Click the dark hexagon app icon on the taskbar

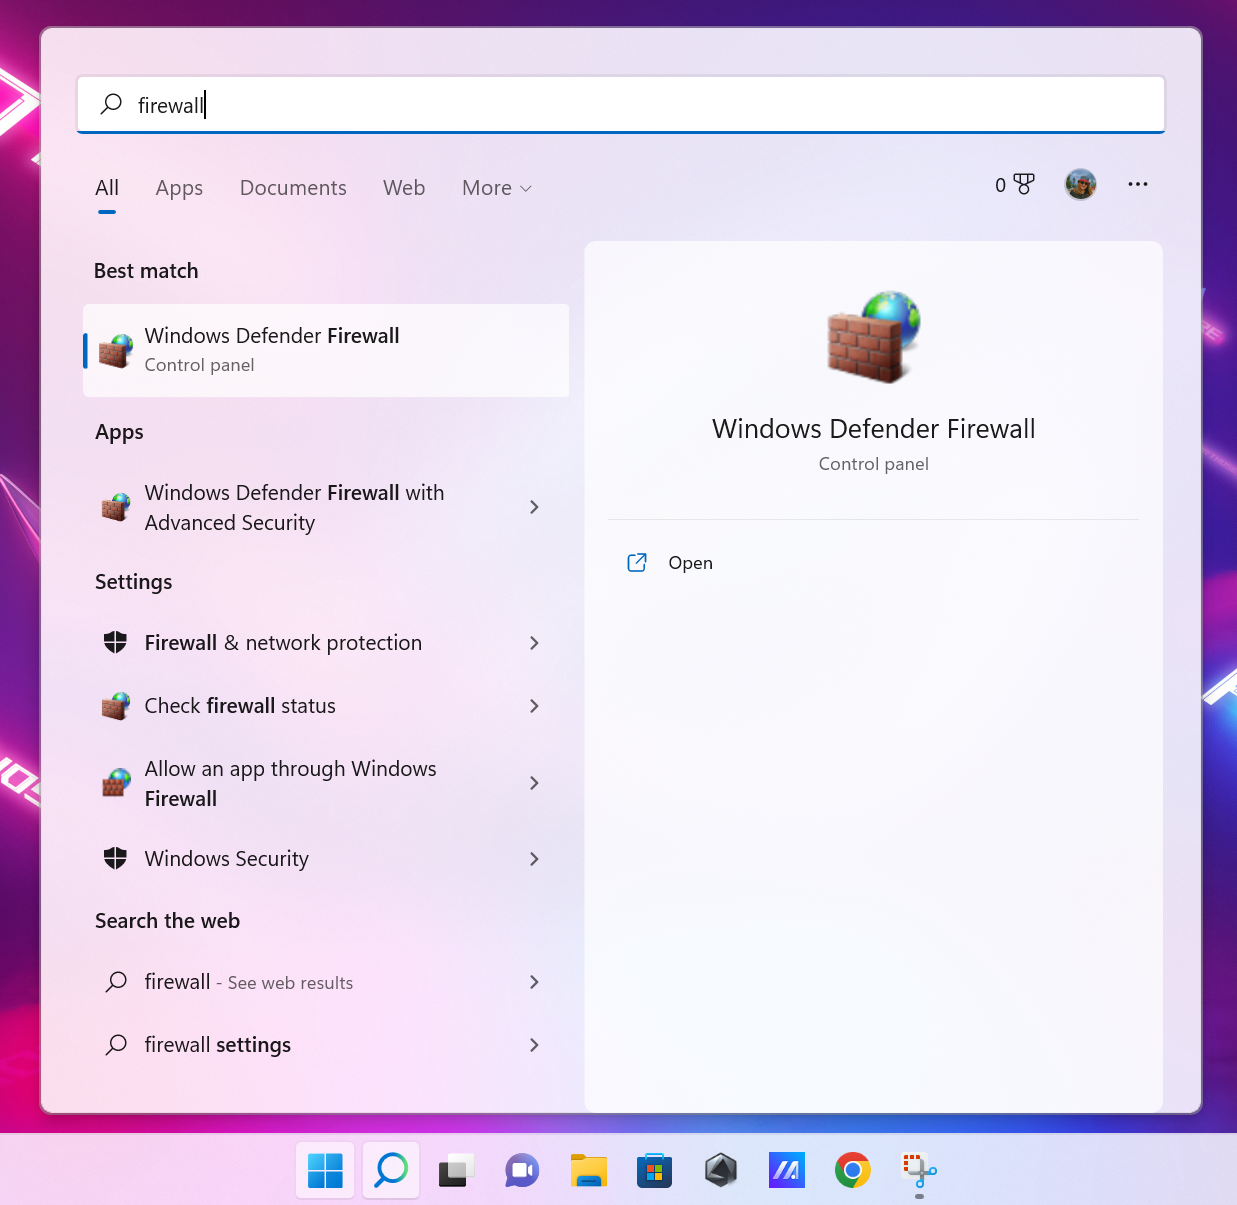pos(721,1170)
